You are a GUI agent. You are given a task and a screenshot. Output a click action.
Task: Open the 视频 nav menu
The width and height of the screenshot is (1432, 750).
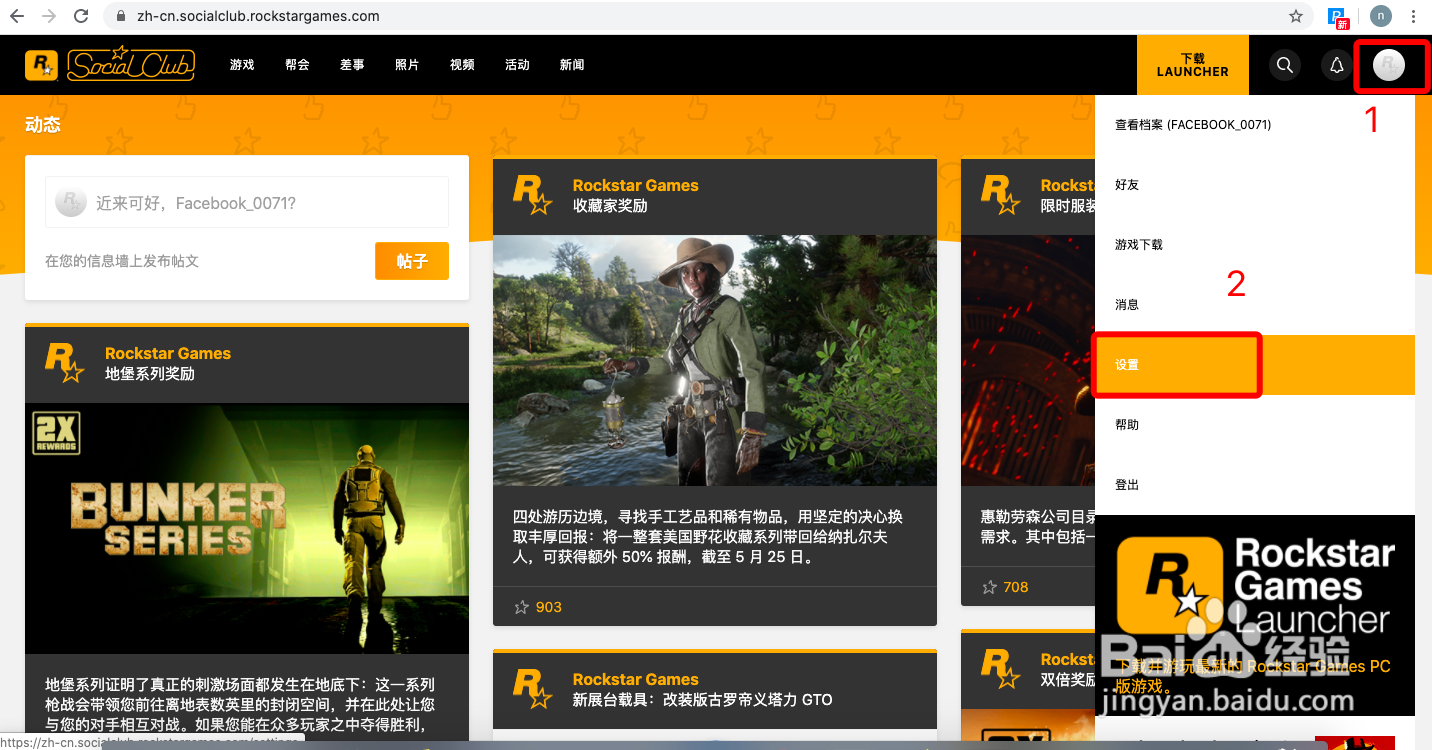pyautogui.click(x=462, y=65)
